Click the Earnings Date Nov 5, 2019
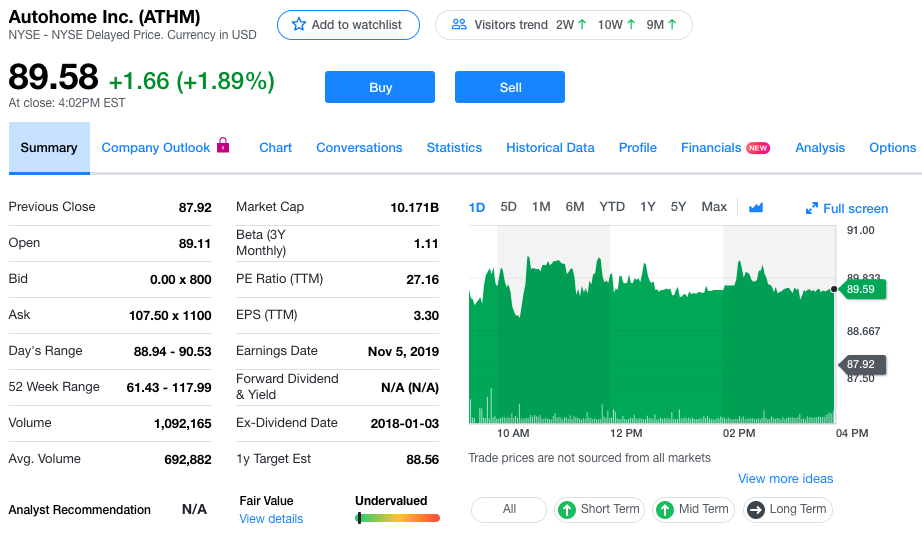This screenshot has height=533, width=922. (403, 352)
